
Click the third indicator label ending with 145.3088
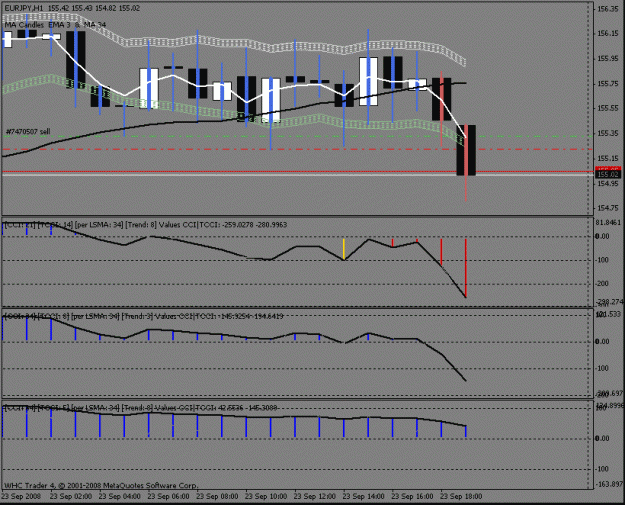pos(141,408)
